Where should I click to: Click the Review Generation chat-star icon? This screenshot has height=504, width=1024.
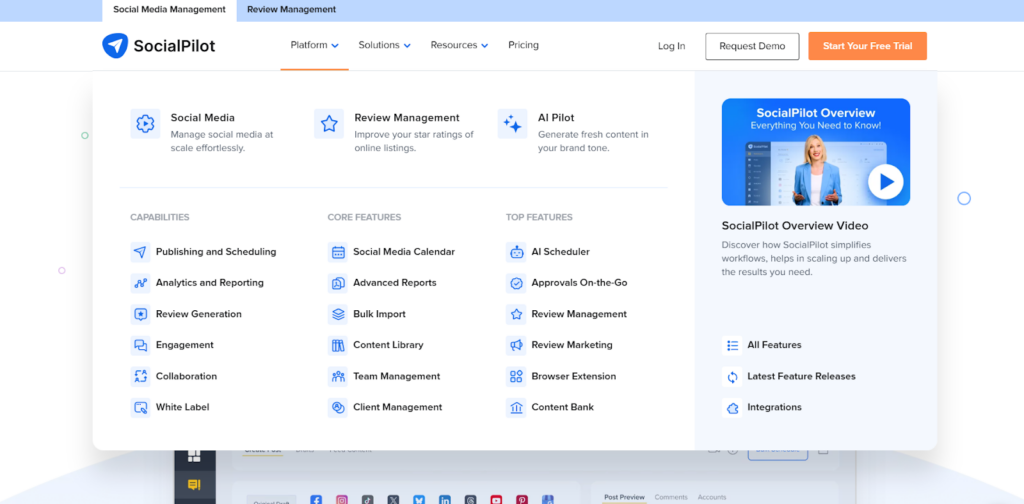tap(140, 314)
